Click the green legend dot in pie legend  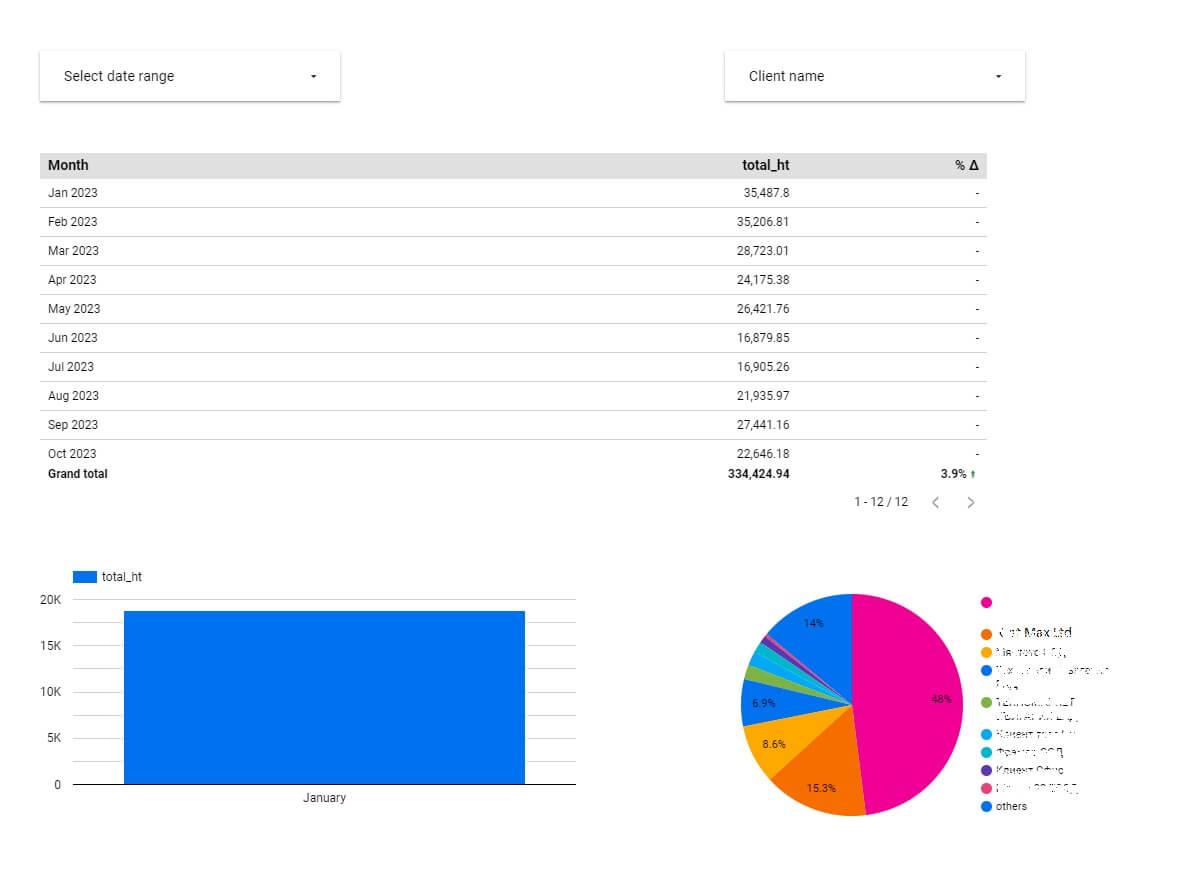[x=986, y=702]
